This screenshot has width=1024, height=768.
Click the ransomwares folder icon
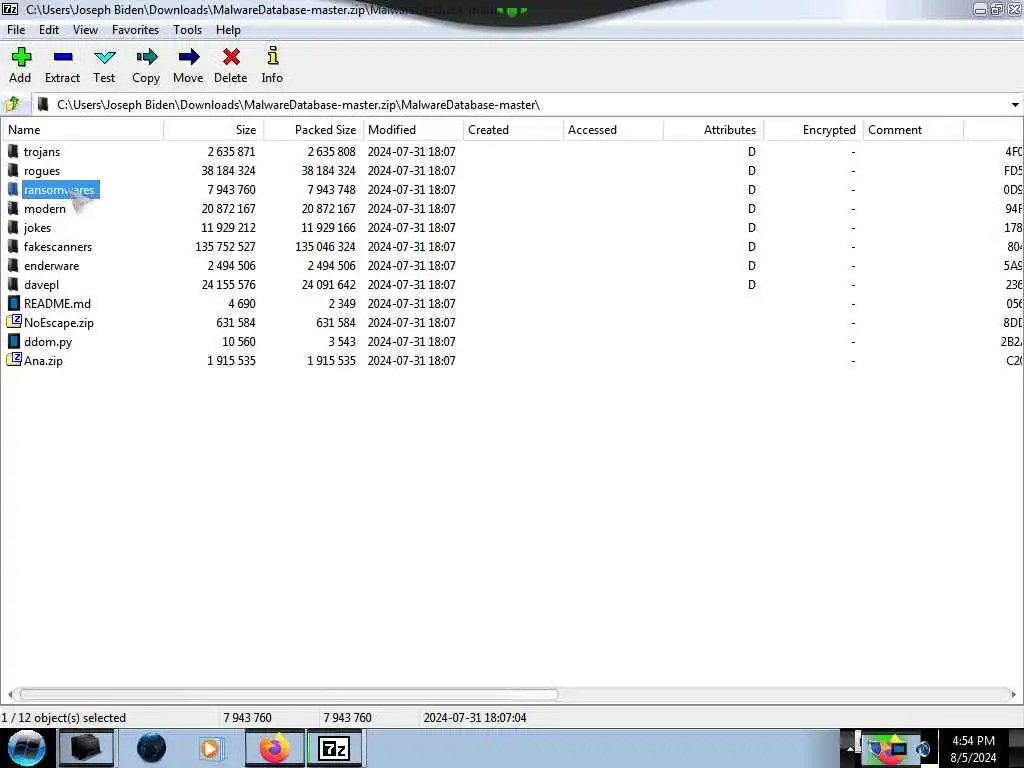tap(13, 189)
